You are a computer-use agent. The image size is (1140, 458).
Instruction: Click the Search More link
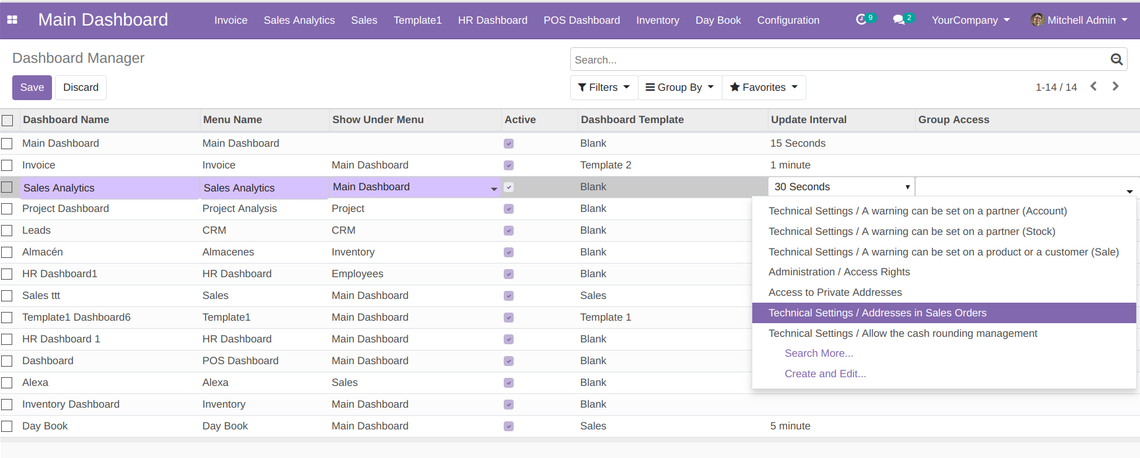[818, 353]
